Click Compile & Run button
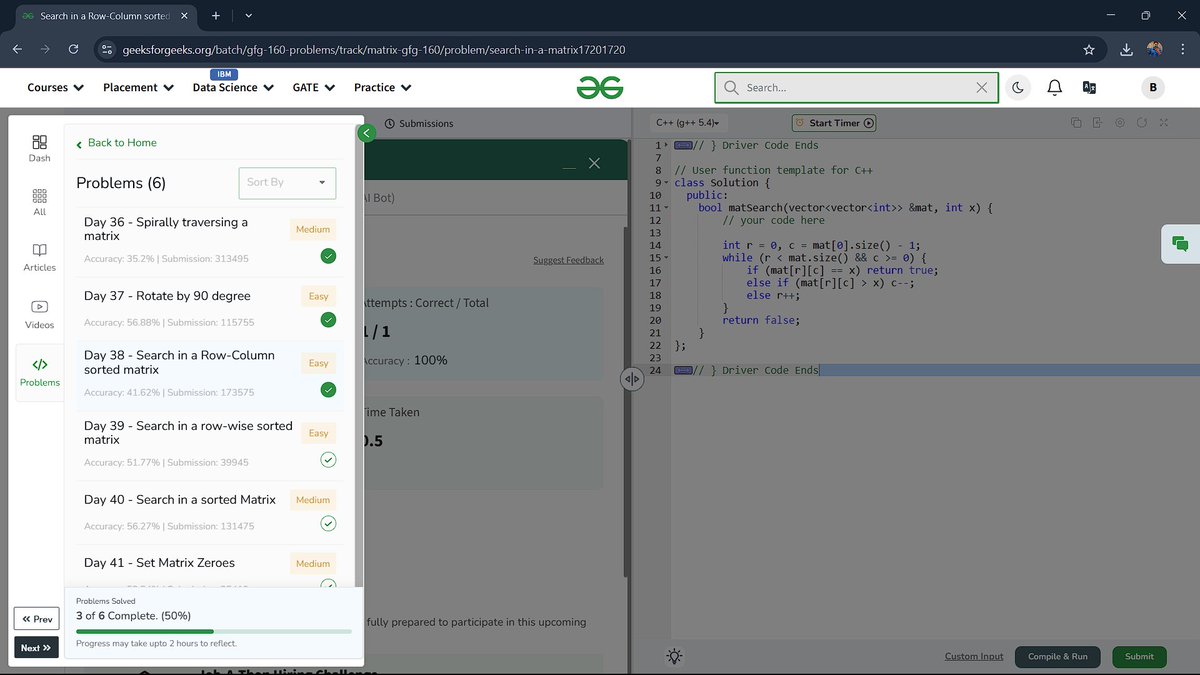Screen dimensions: 1200x675 tap(1058, 656)
